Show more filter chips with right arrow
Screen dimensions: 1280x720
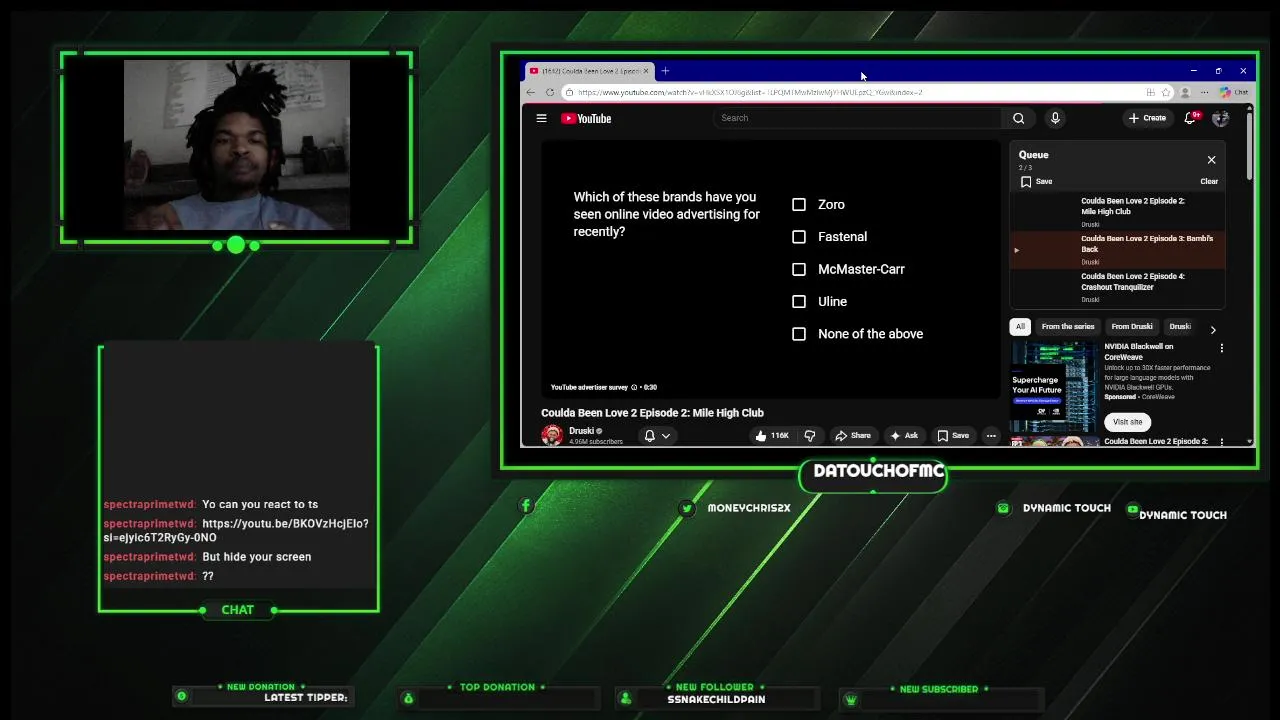click(x=1213, y=329)
